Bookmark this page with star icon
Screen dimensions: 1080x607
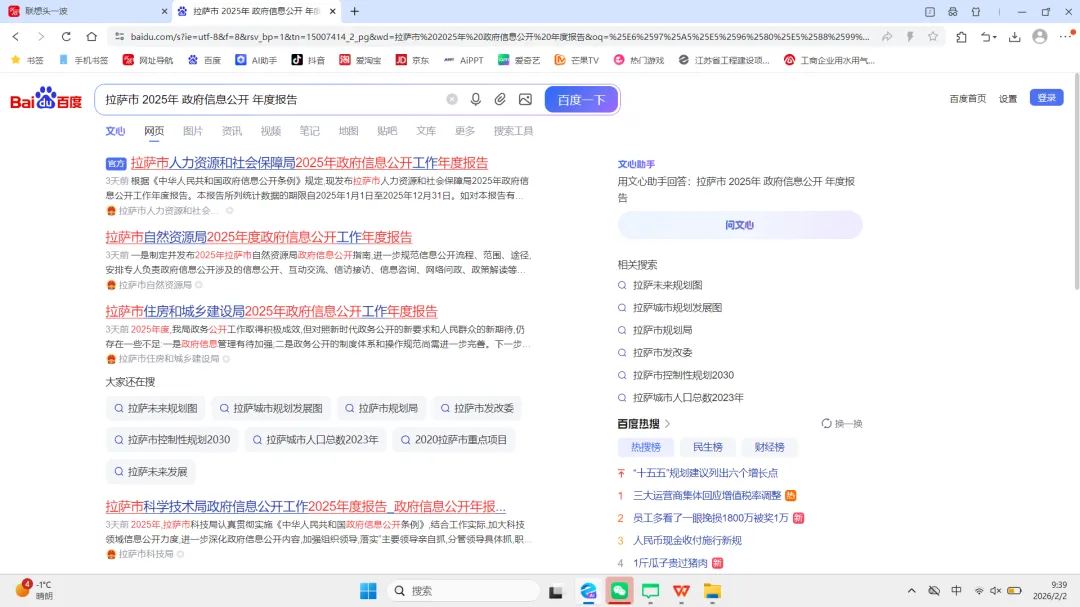[x=933, y=37]
